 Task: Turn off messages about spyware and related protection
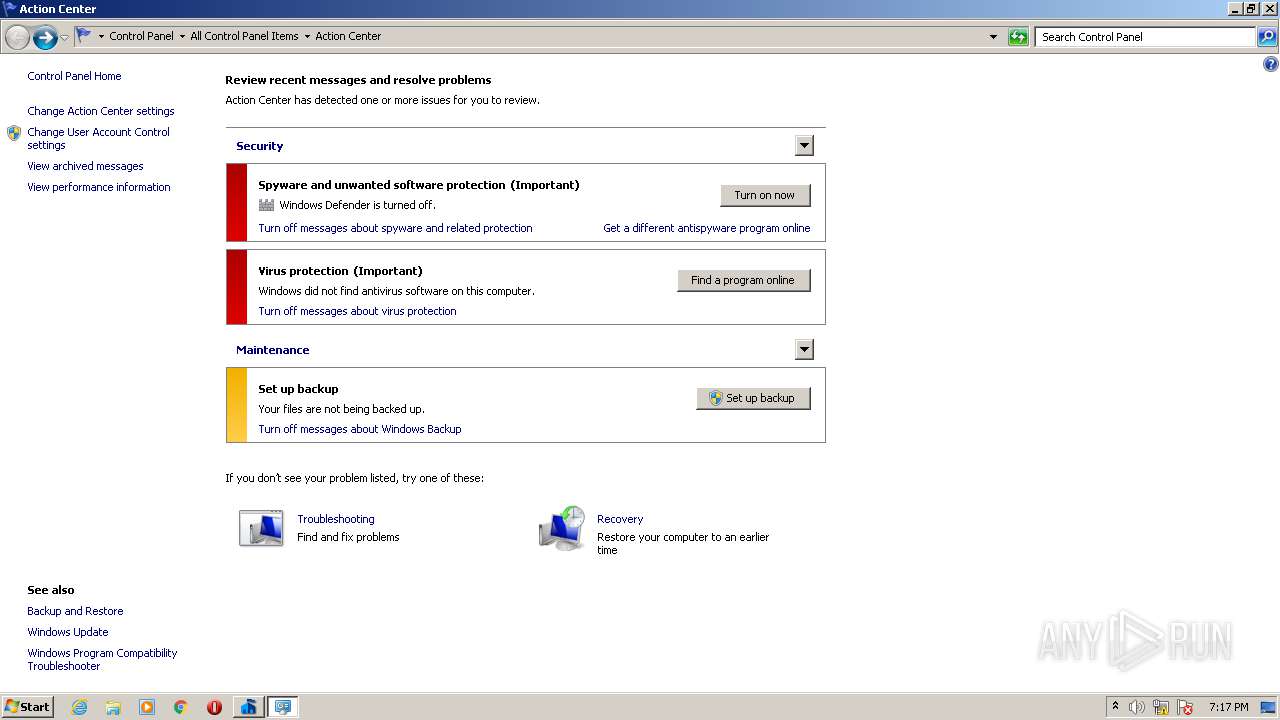click(x=395, y=228)
